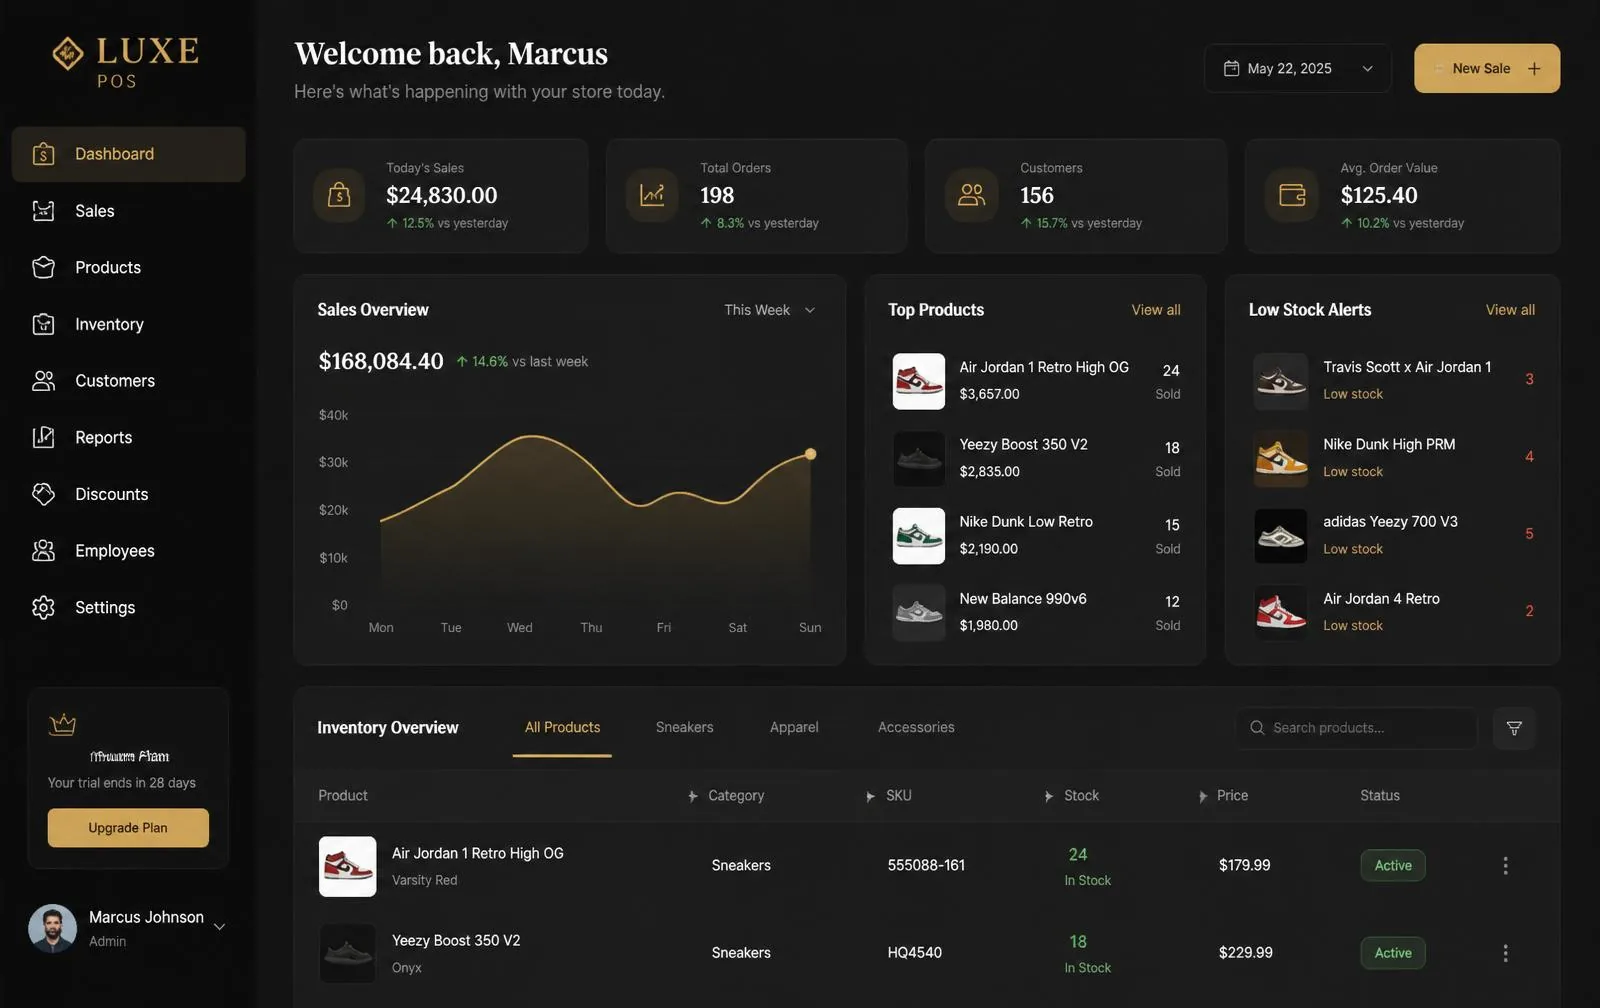
Task: Click SKU 555088-161 cell
Action: [x=926, y=866]
